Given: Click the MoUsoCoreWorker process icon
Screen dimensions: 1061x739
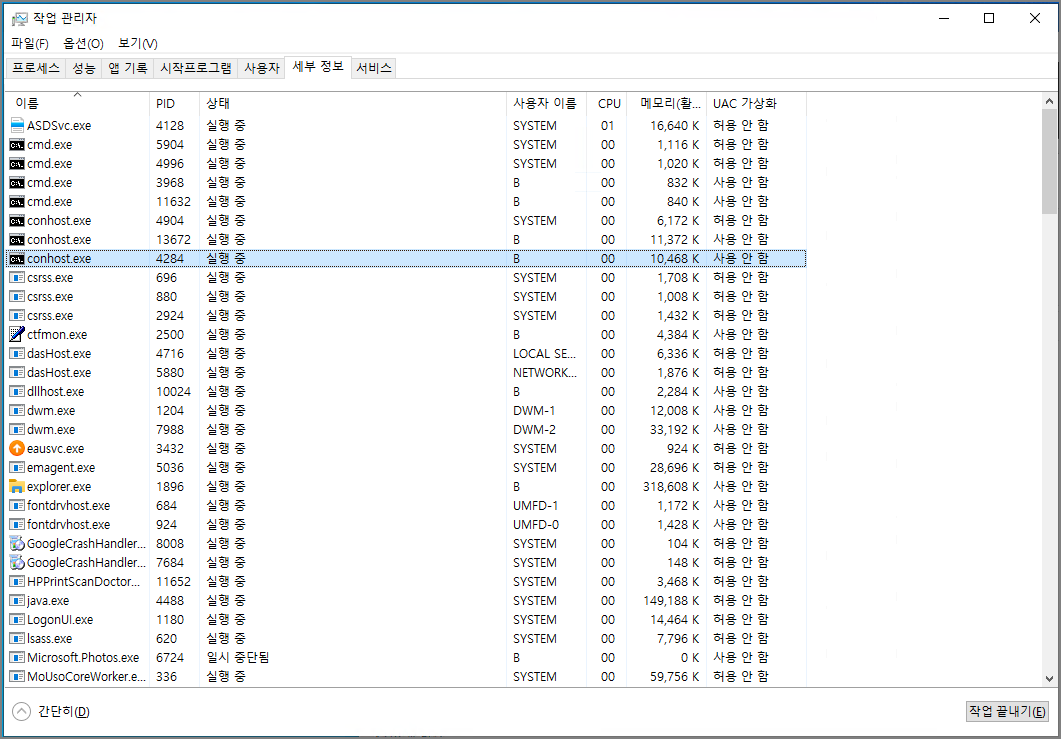Looking at the screenshot, I should click(17, 676).
